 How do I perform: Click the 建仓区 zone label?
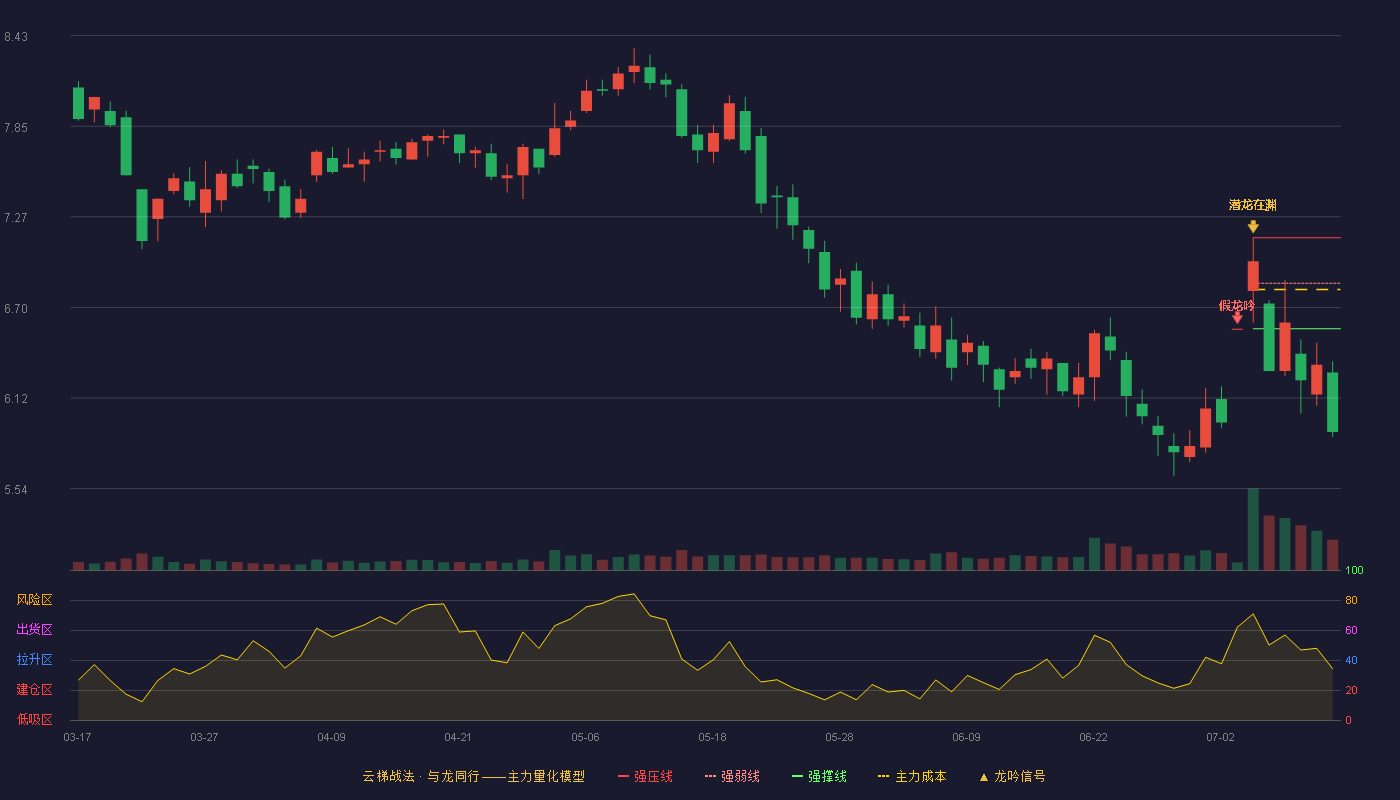click(x=34, y=690)
